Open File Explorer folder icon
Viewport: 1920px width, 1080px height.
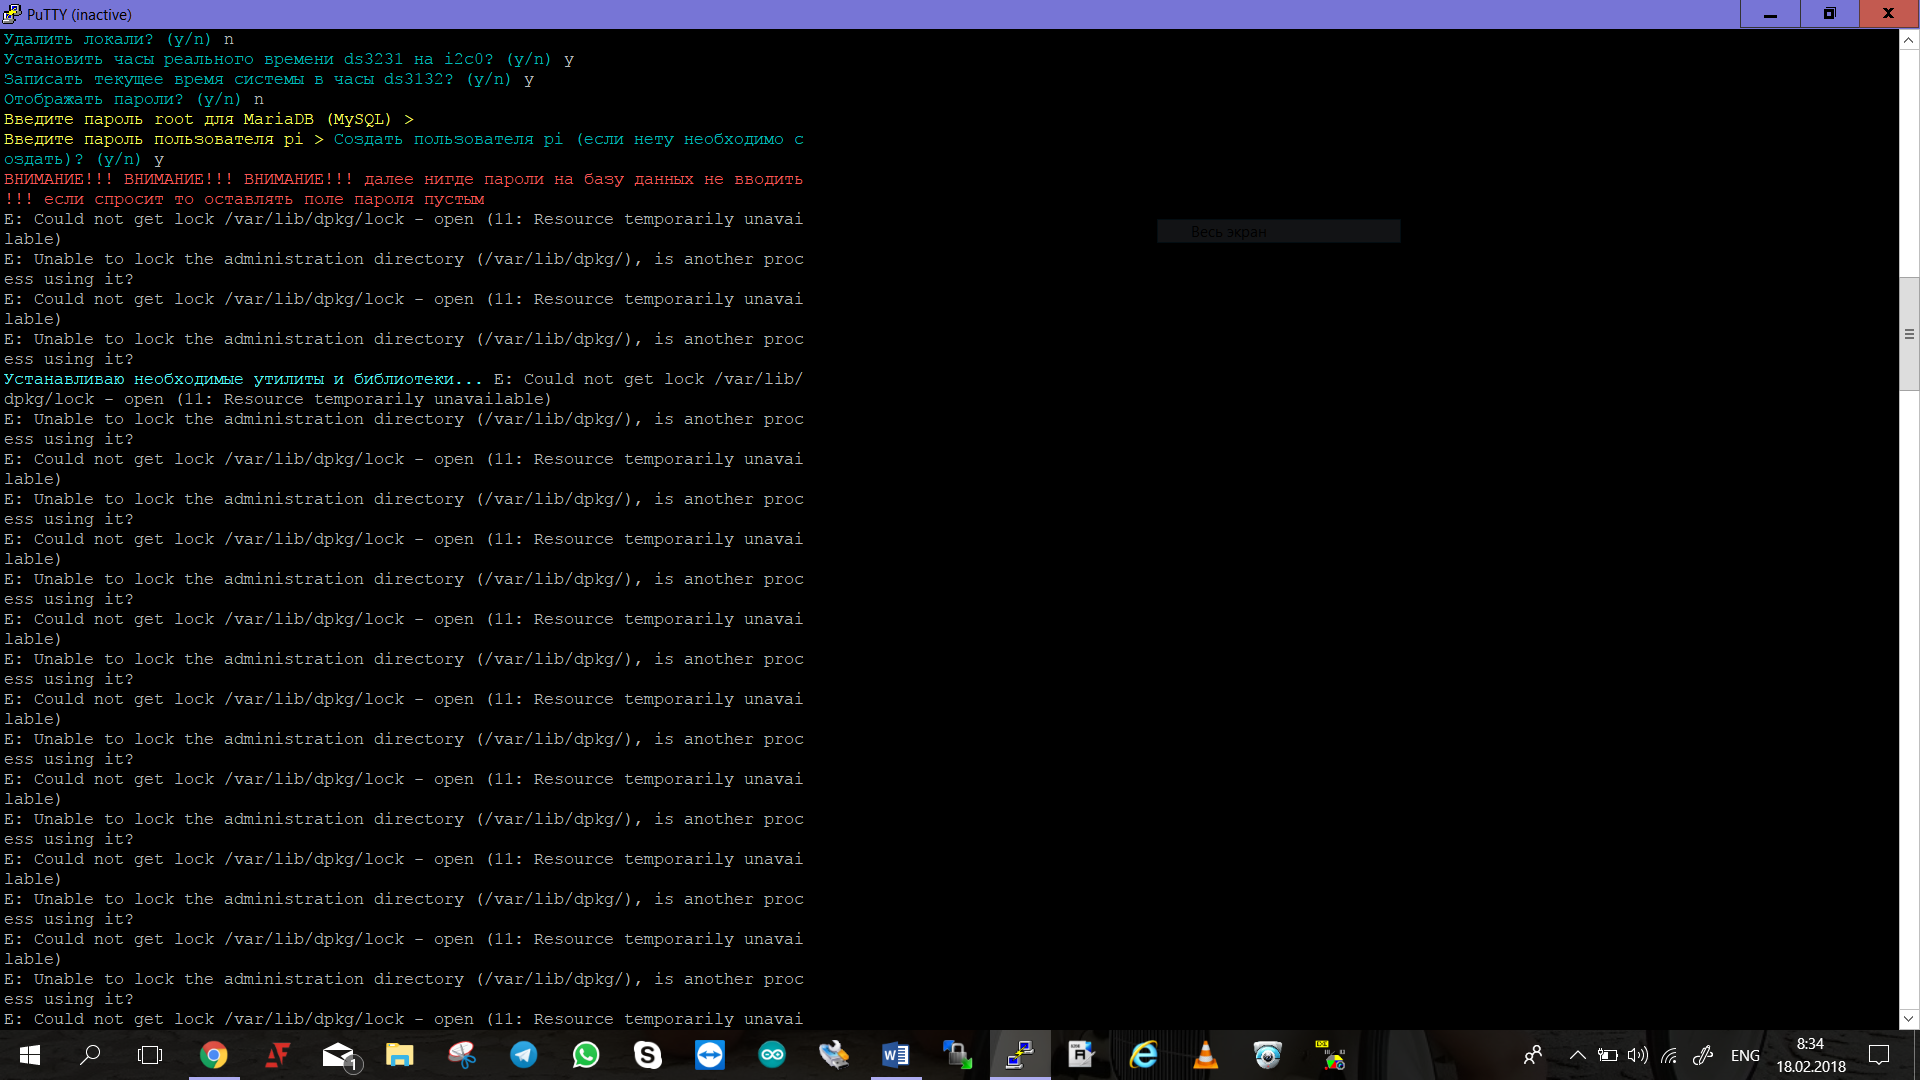399,1055
